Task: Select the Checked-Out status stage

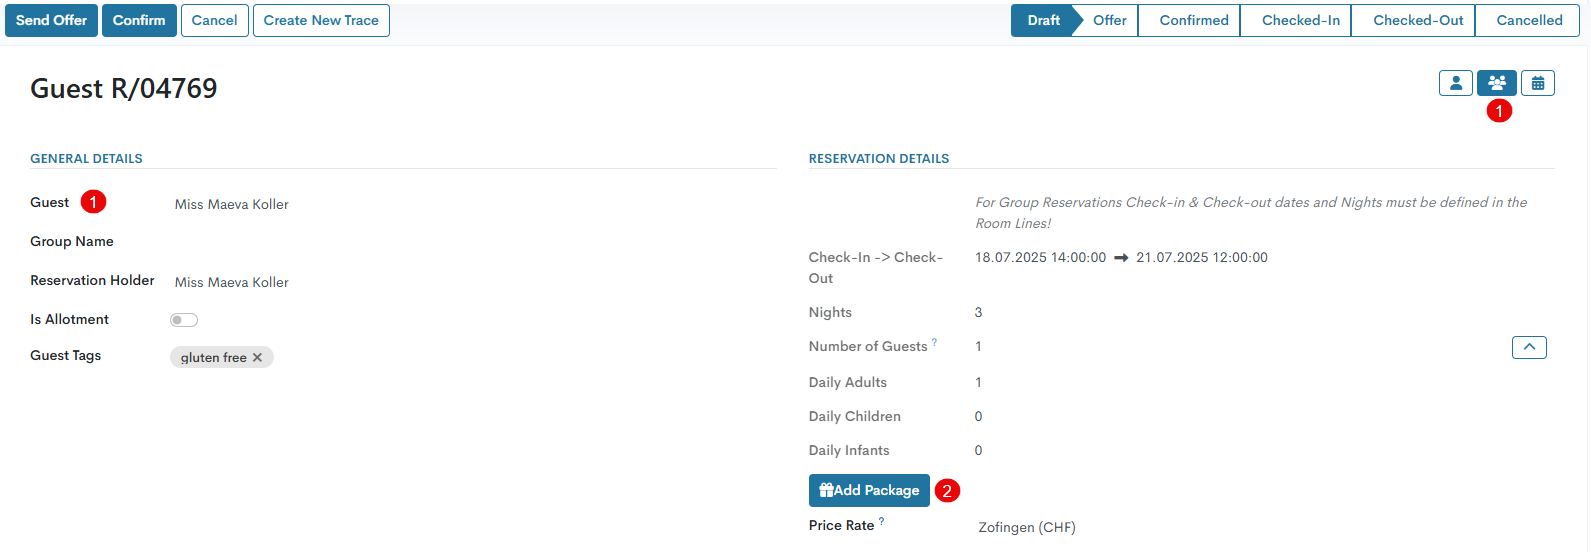Action: click(1417, 21)
